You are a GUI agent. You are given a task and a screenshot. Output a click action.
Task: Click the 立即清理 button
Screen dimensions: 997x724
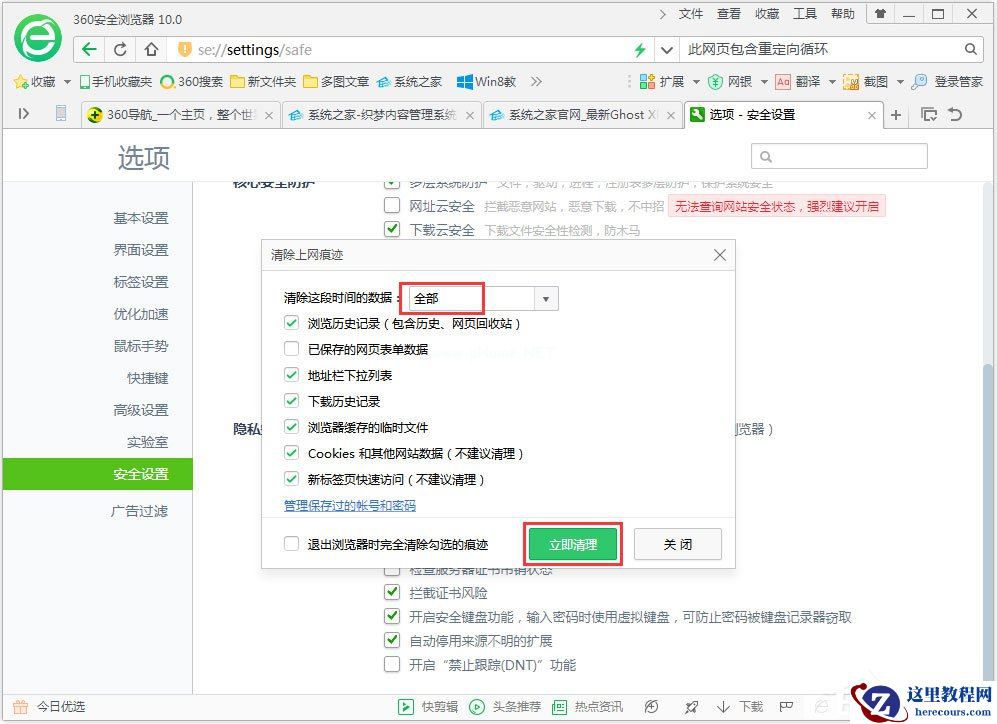[573, 543]
